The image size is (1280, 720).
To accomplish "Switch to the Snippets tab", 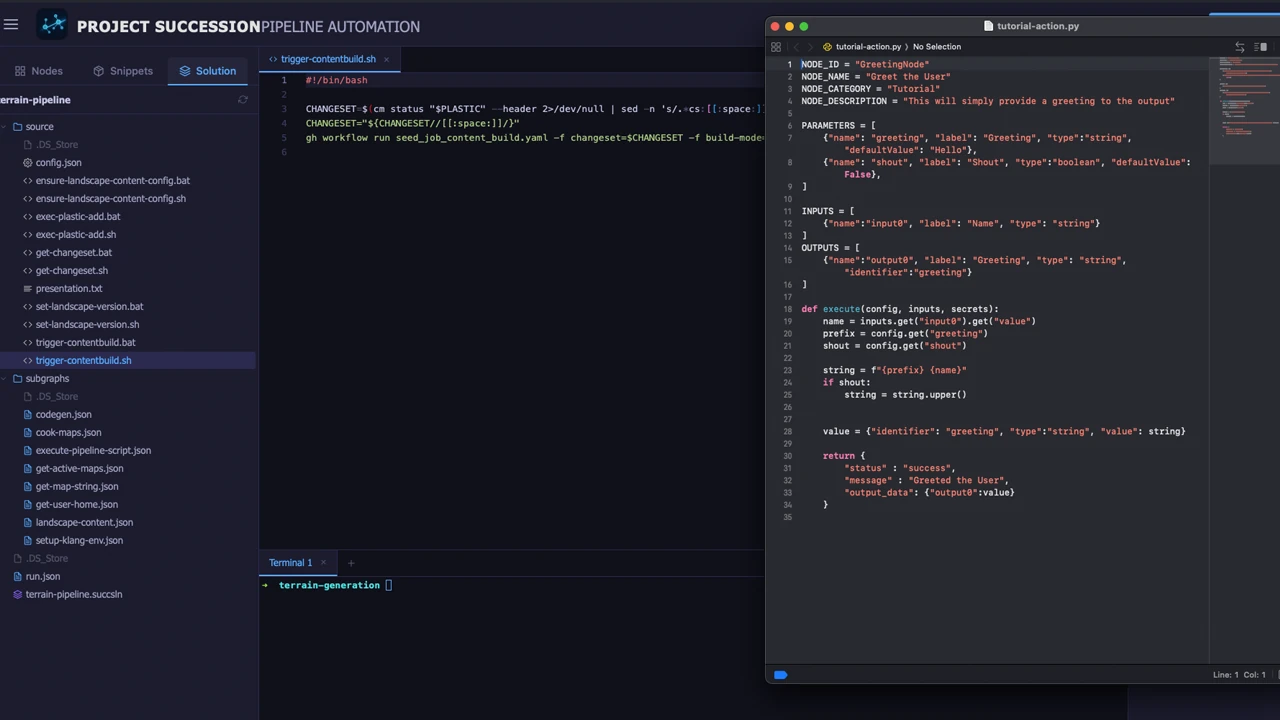I will click(x=122, y=71).
